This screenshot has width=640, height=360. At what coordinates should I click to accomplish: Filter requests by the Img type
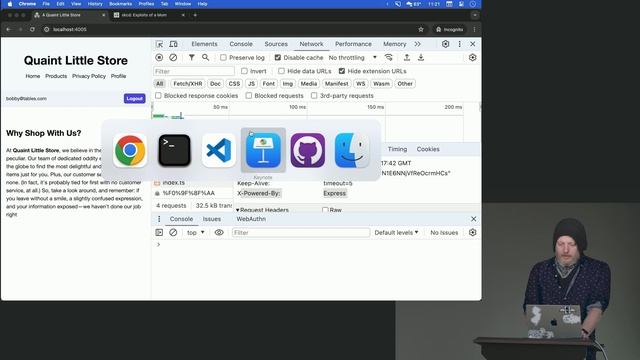tap(288, 84)
